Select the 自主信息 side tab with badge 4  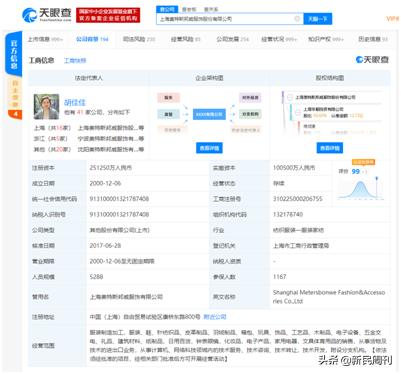coord(15,98)
